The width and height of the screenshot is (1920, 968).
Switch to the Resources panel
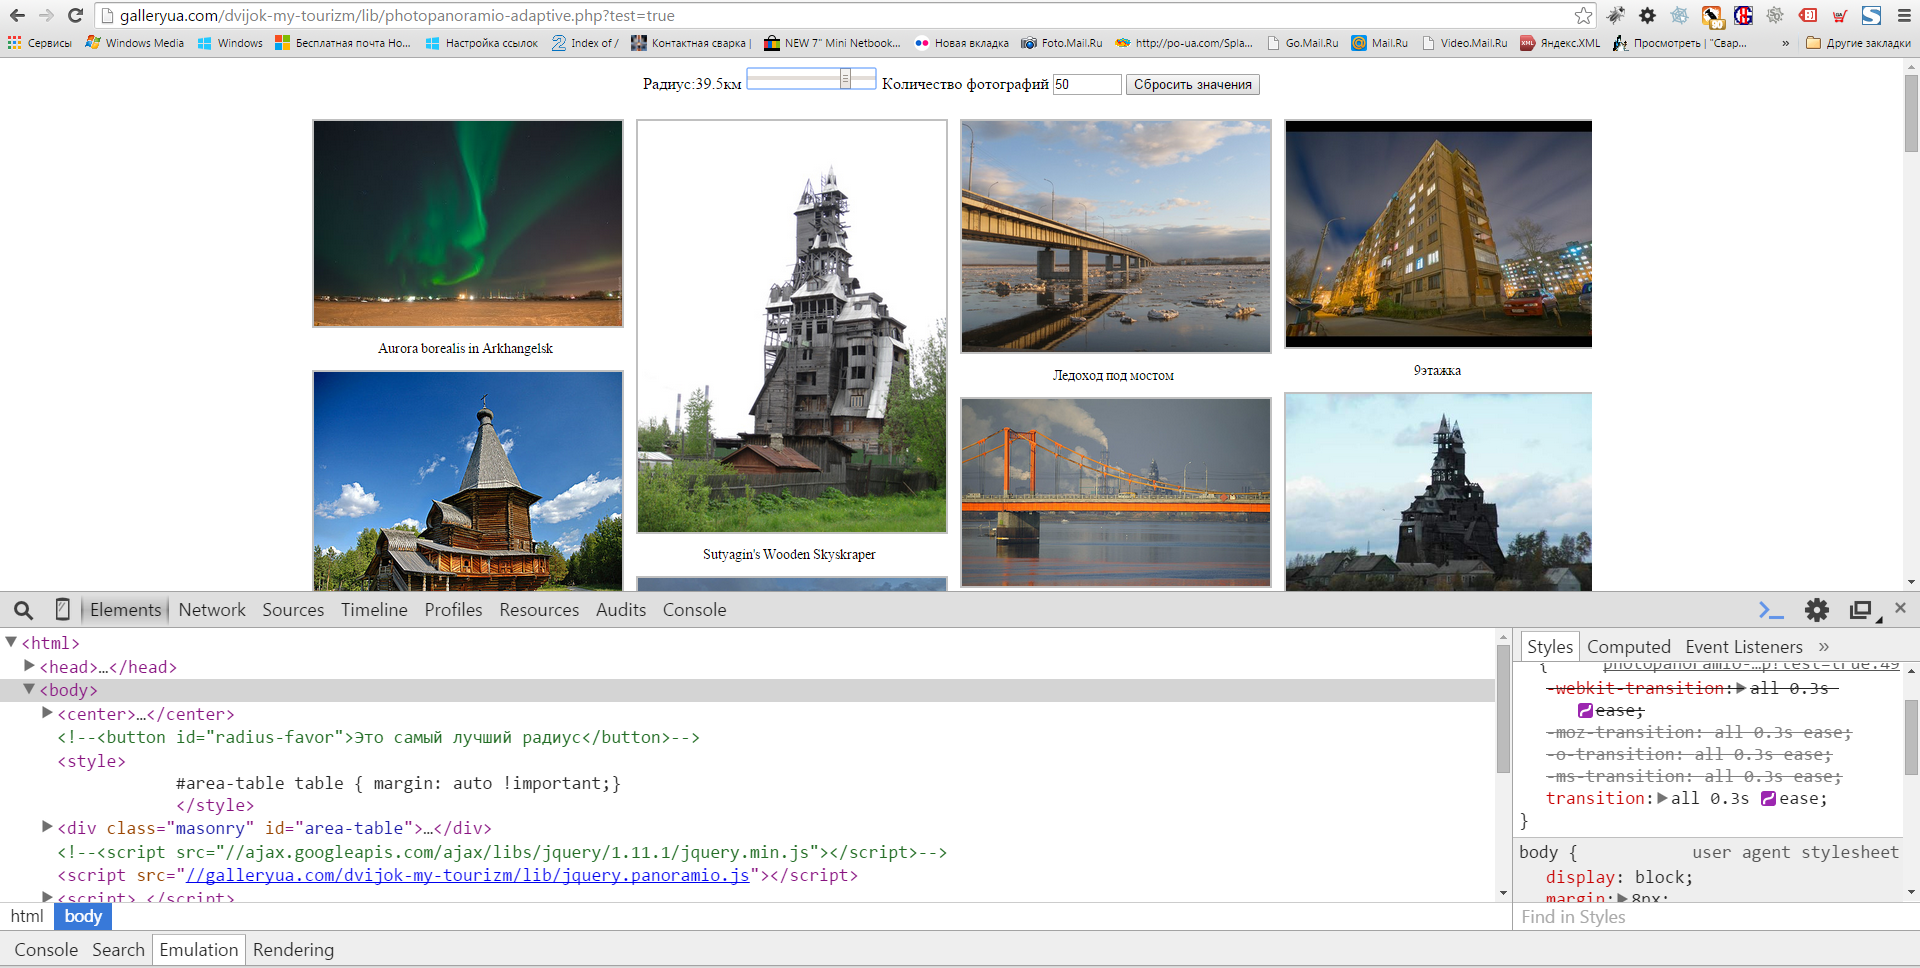tap(539, 610)
